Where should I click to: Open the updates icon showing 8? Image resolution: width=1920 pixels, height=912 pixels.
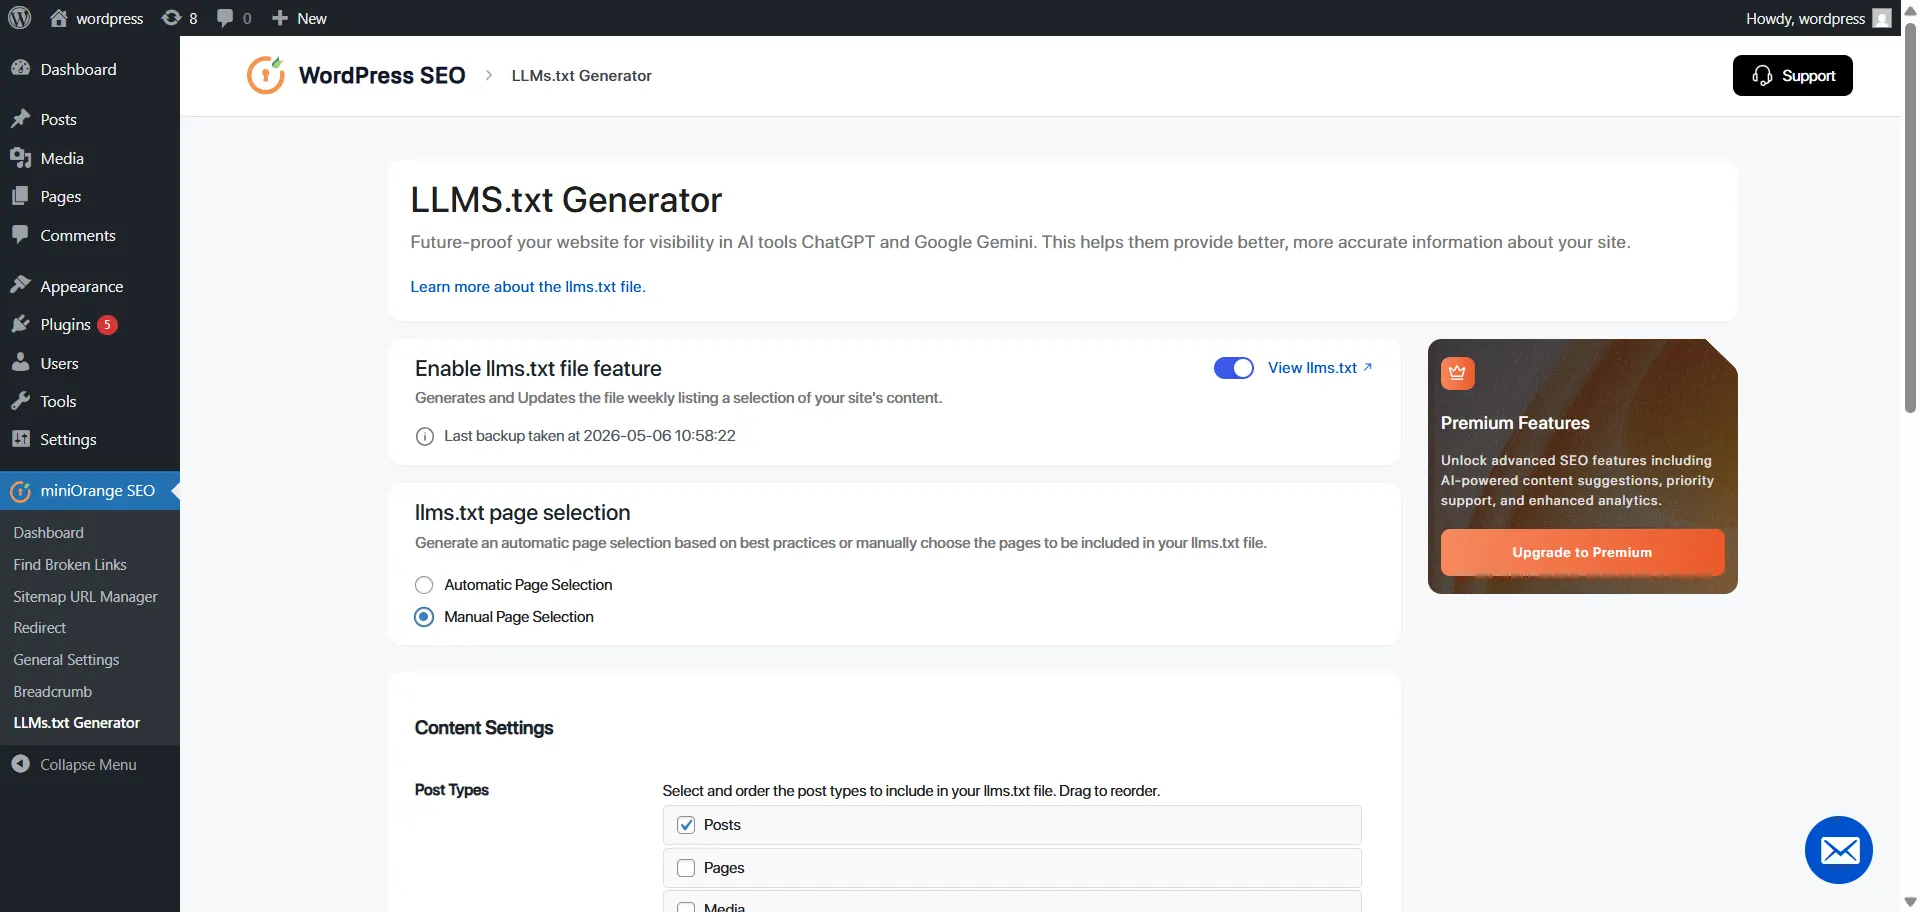pyautogui.click(x=172, y=18)
